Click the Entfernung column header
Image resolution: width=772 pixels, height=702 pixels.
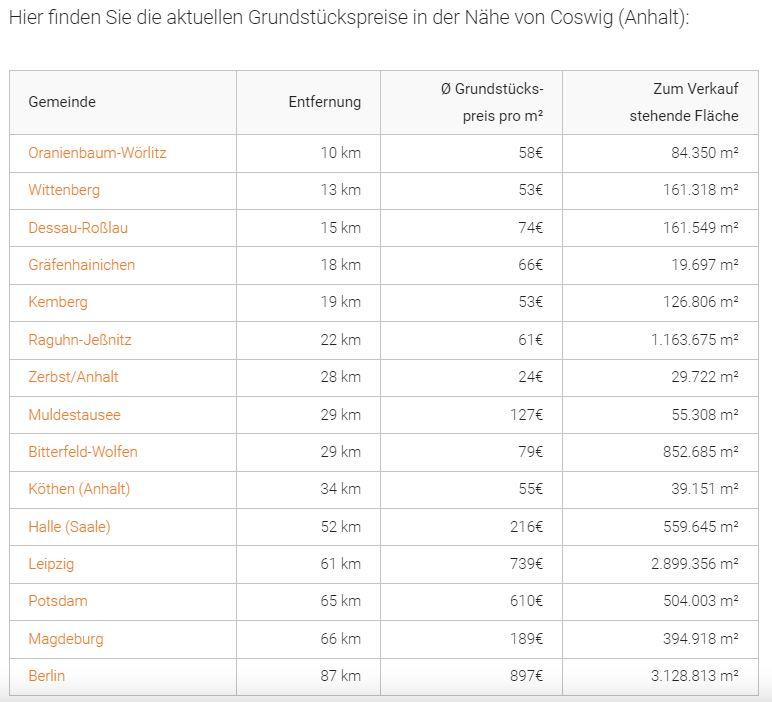[x=324, y=102]
